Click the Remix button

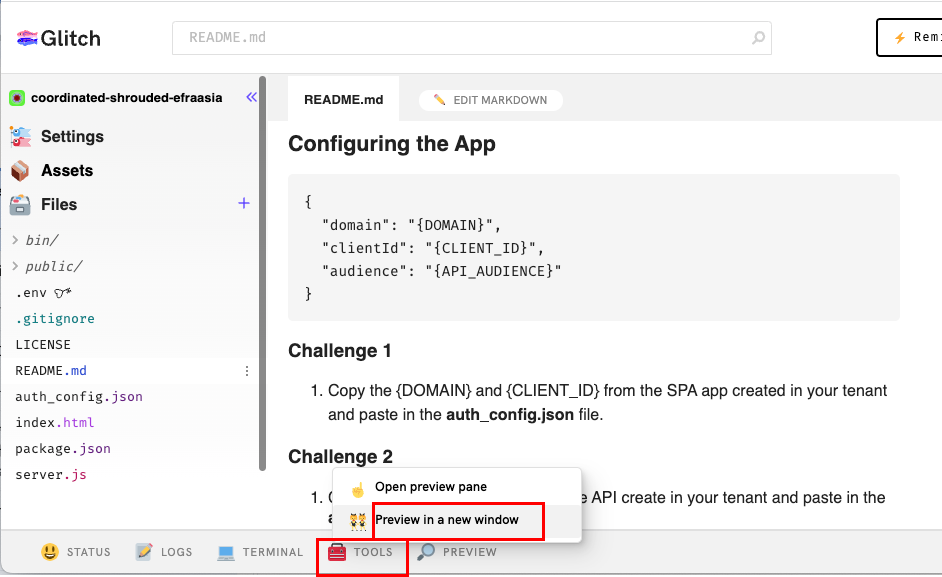(x=908, y=38)
